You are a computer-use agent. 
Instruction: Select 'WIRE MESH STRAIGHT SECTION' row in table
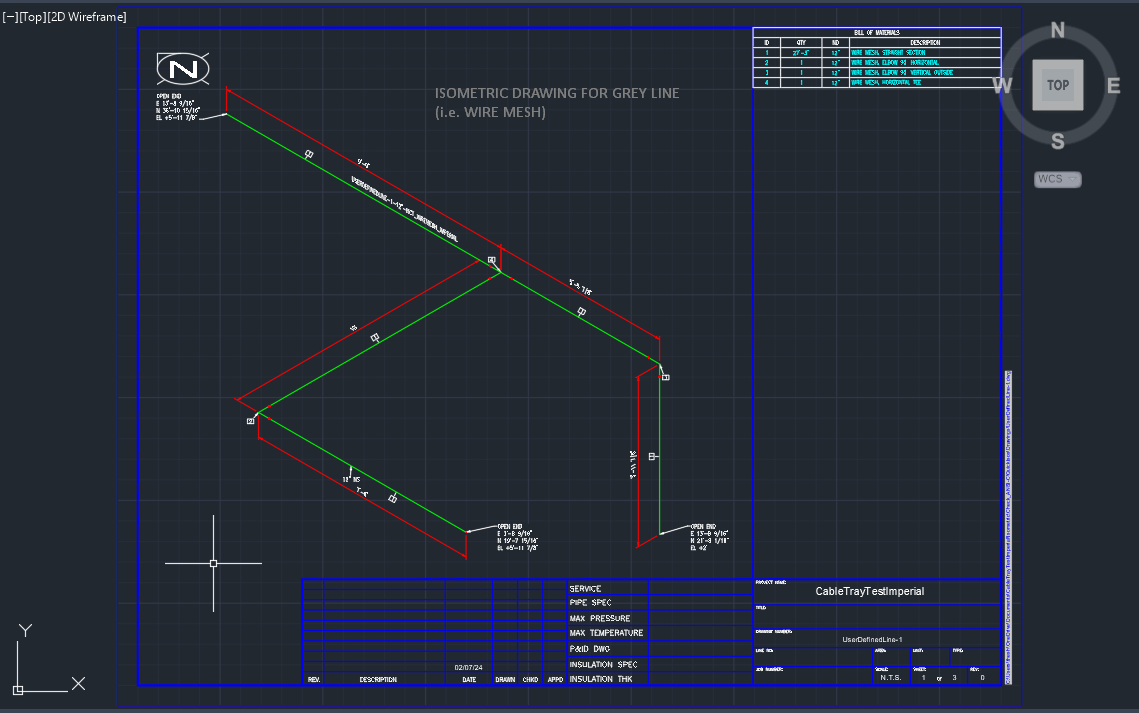click(x=877, y=52)
